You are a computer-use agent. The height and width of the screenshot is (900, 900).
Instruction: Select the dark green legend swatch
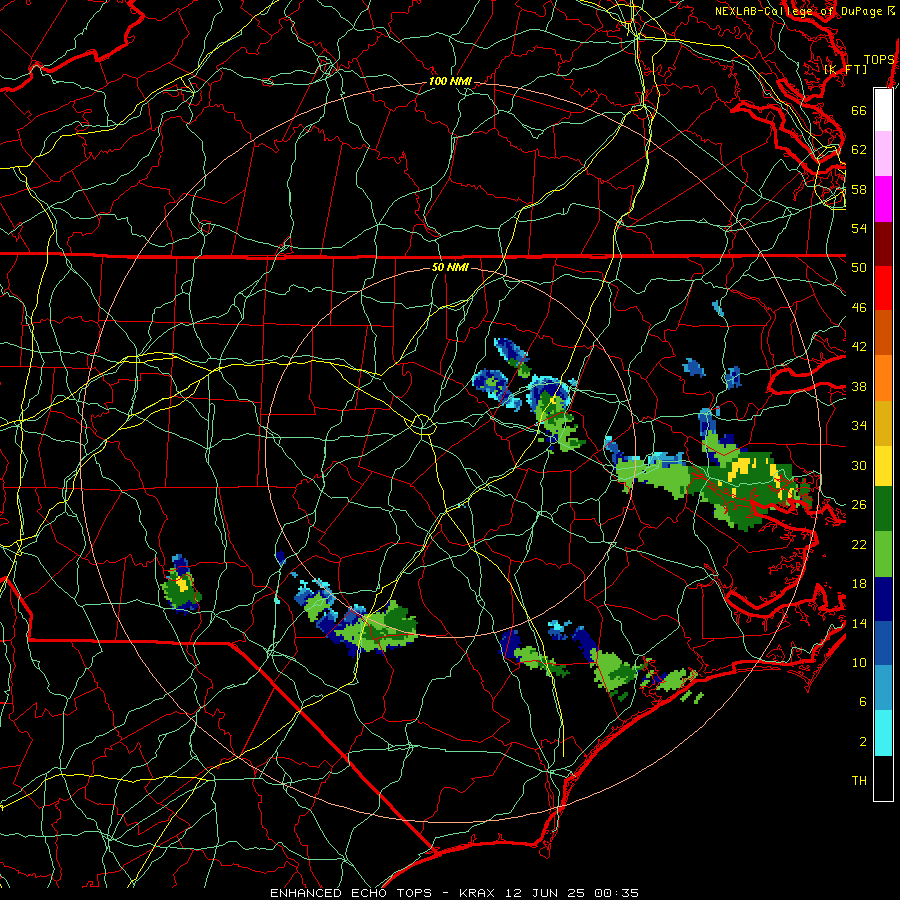pyautogui.click(x=883, y=509)
